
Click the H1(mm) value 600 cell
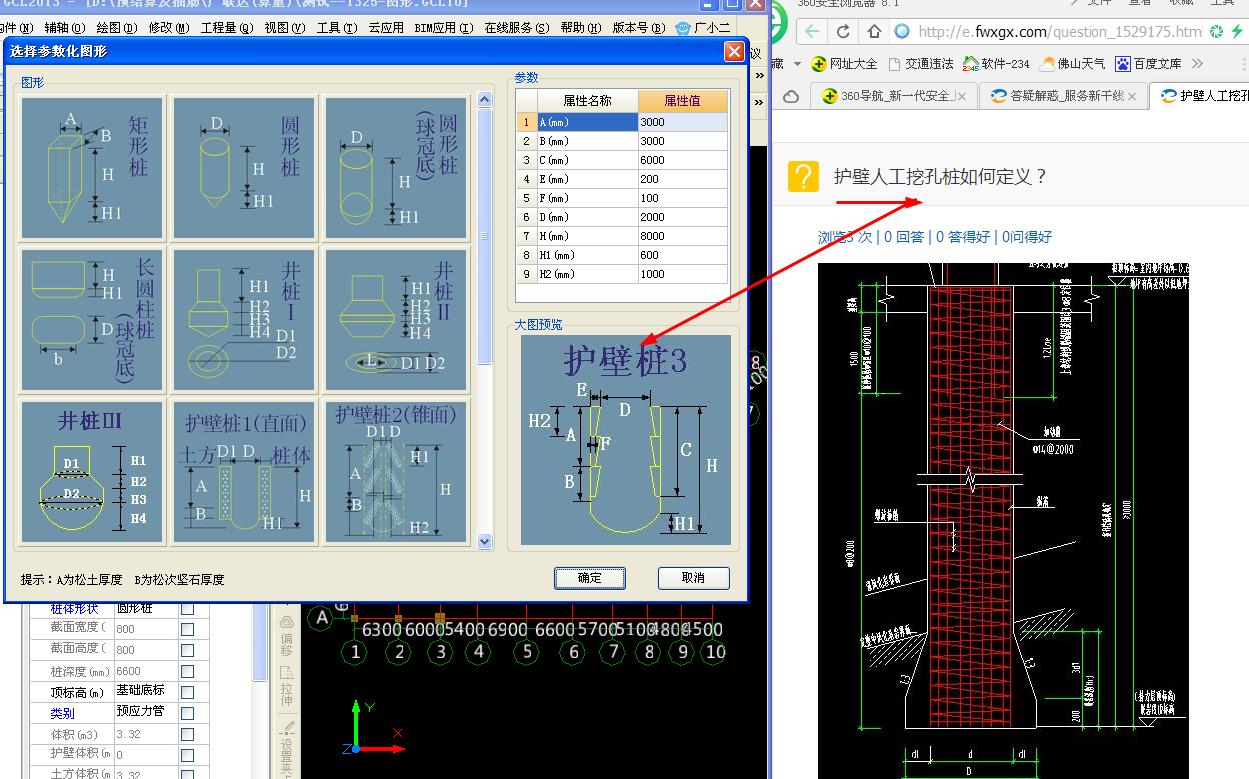coord(683,255)
